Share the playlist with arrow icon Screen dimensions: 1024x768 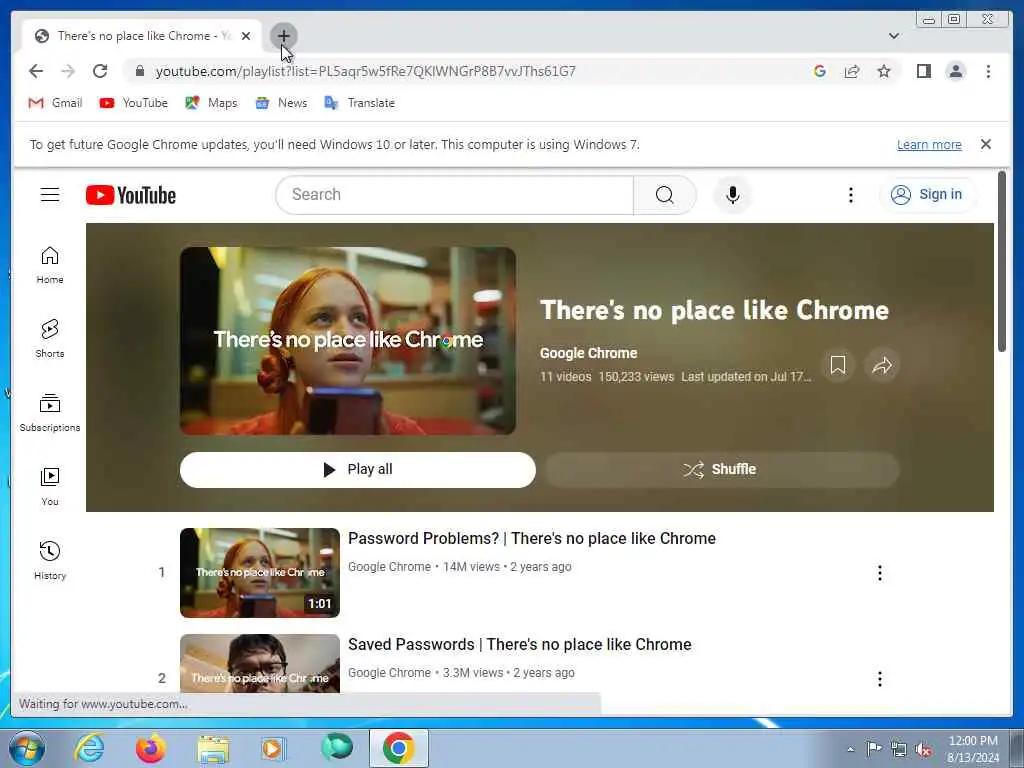(x=882, y=365)
